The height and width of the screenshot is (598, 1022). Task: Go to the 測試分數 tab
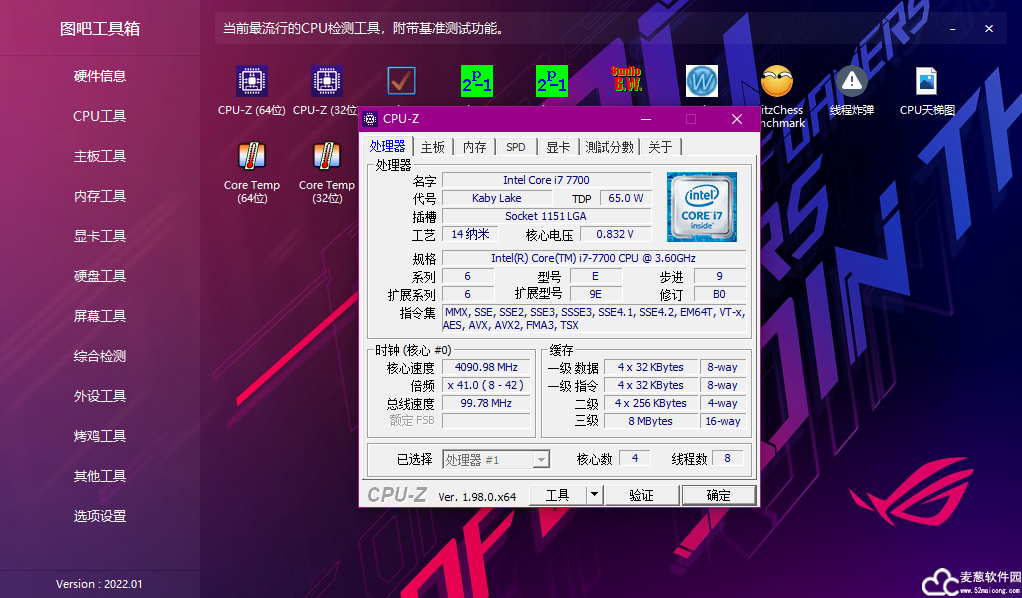[x=609, y=147]
